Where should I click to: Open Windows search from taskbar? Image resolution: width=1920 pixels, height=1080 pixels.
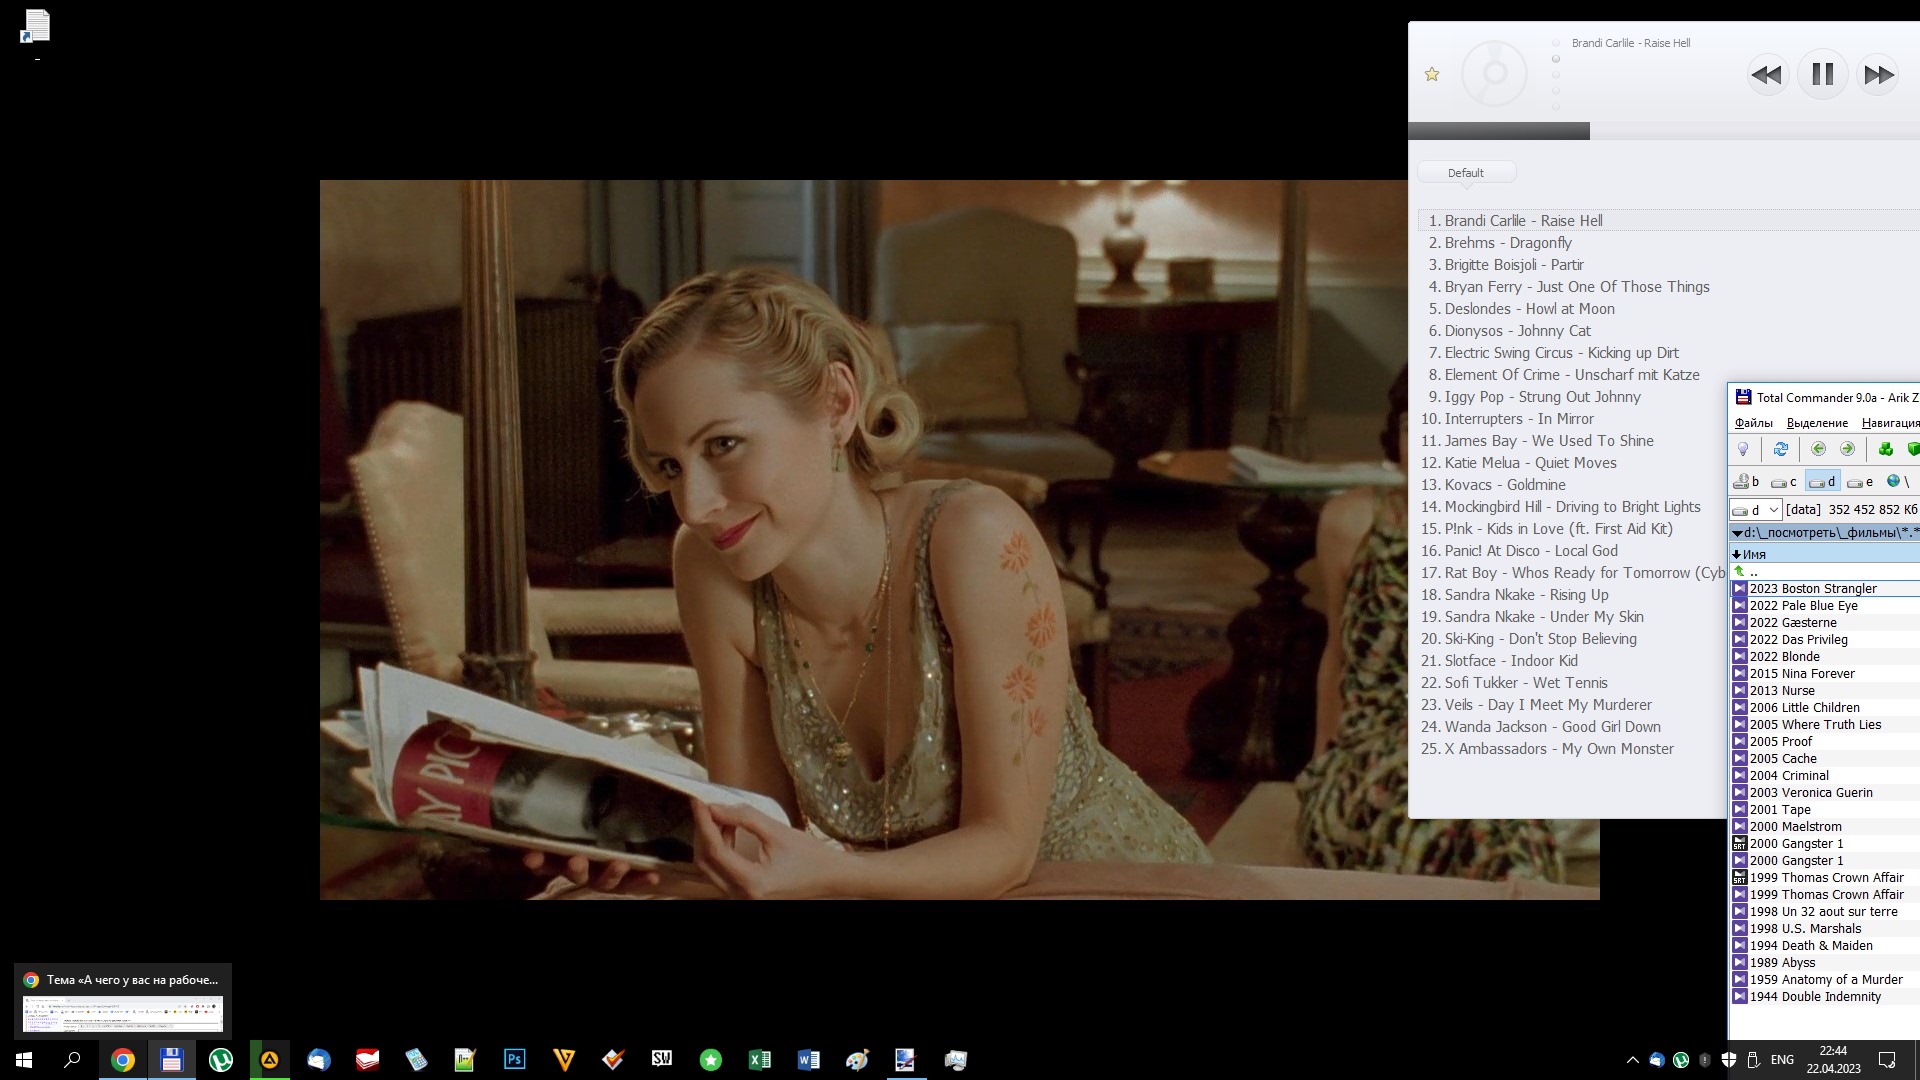coord(72,1060)
